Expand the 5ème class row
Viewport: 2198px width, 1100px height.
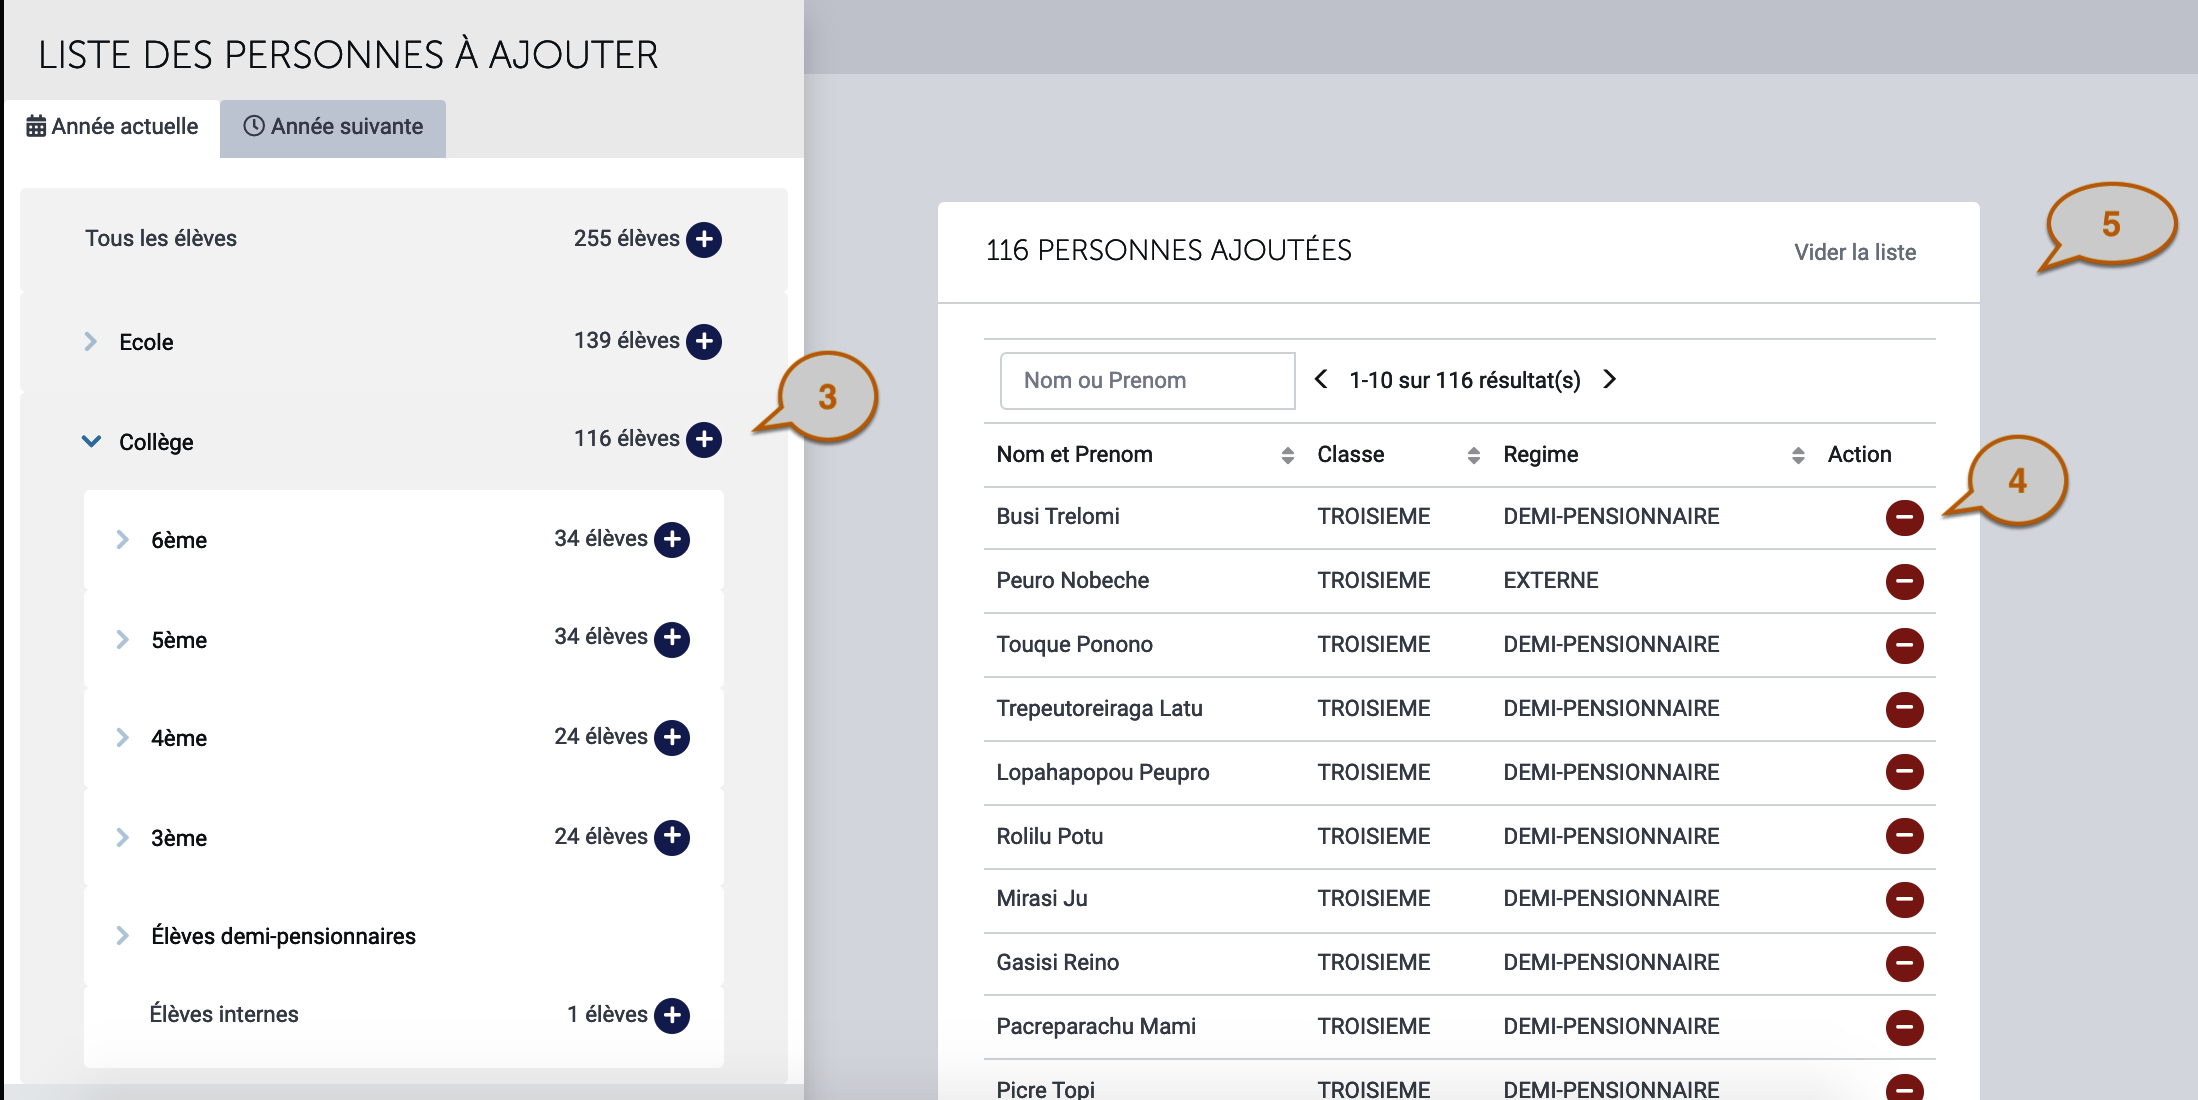tap(123, 639)
